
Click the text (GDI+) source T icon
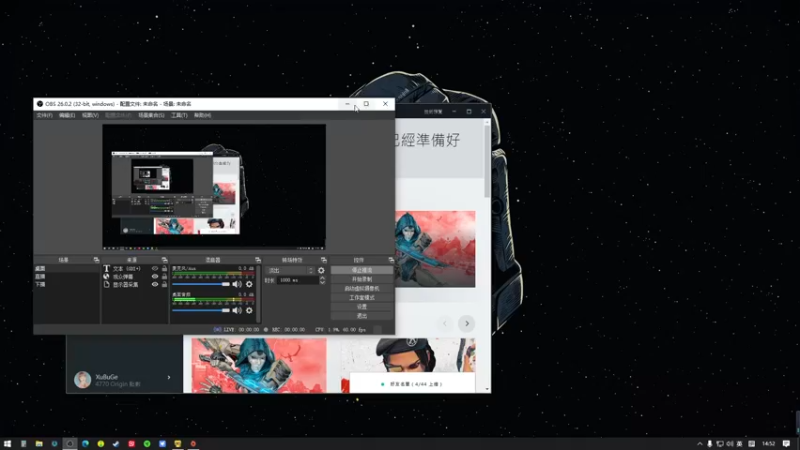point(106,268)
